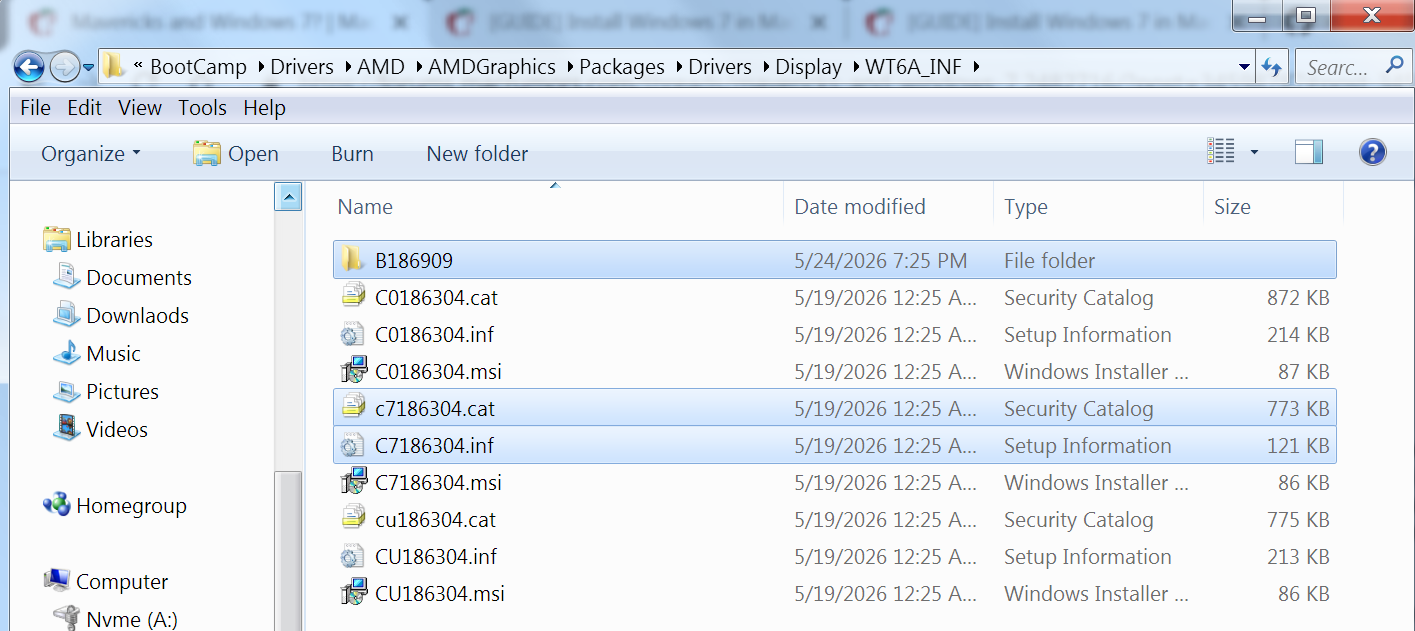The image size is (1415, 631).
Task: Open the Videos library
Action: coord(101,429)
